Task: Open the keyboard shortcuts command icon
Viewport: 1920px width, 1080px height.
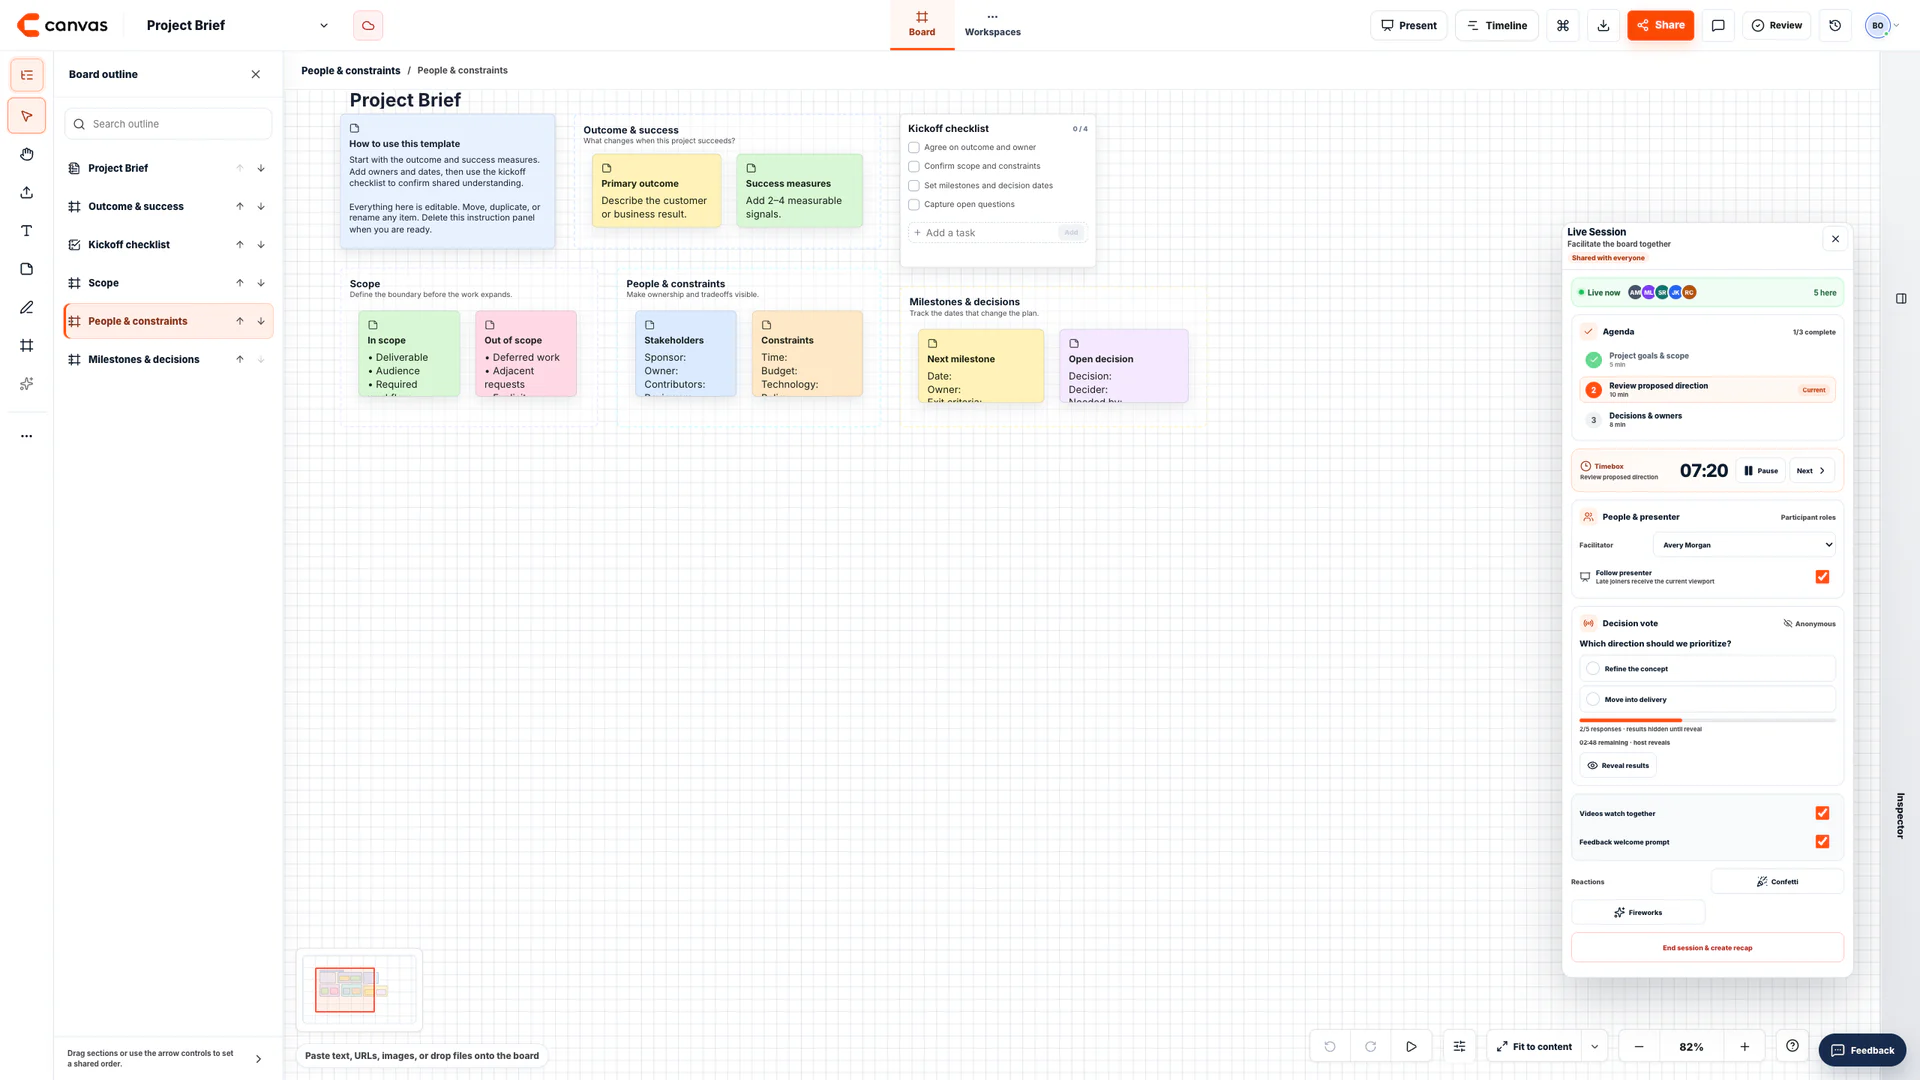Action: click(x=1563, y=25)
